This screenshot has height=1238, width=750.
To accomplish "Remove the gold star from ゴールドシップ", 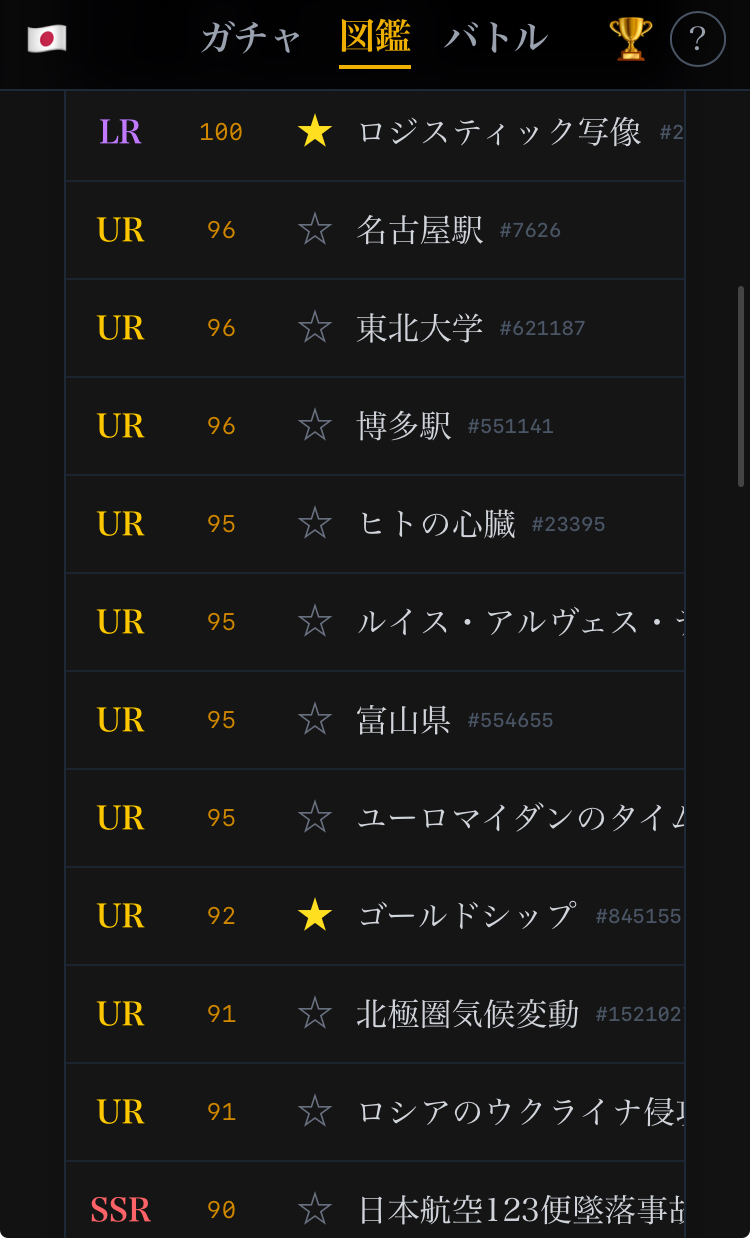I will click(315, 916).
